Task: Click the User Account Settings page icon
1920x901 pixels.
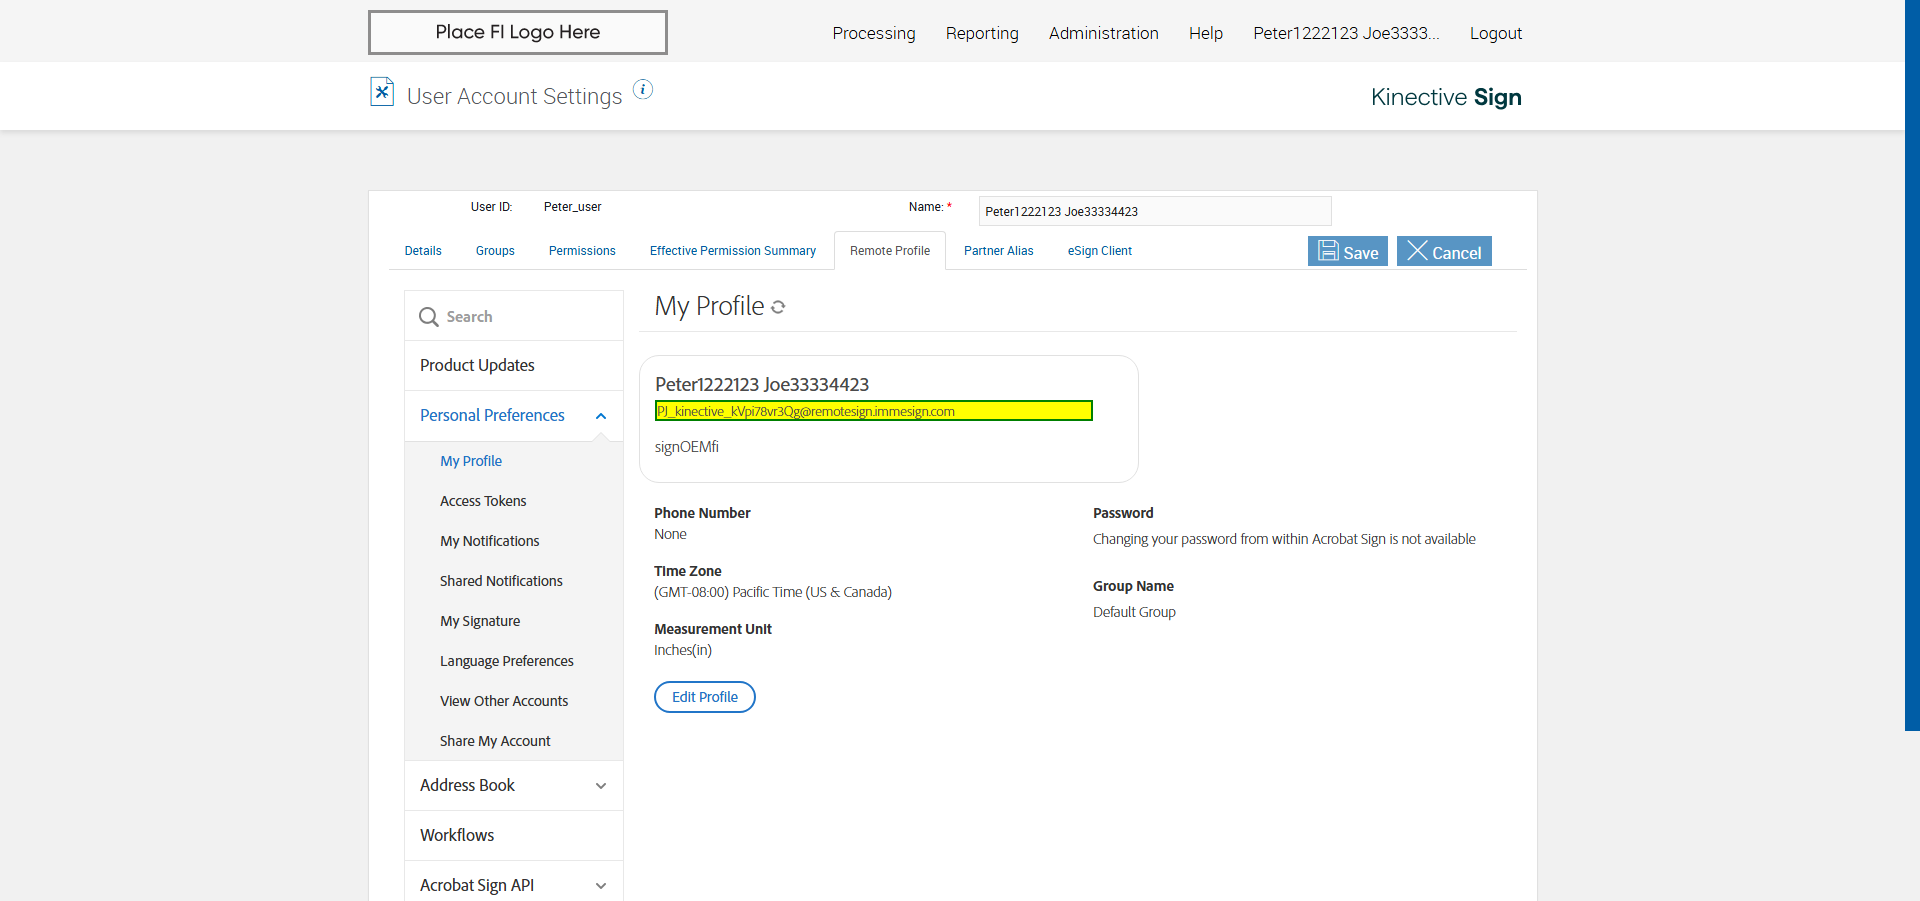Action: tap(382, 92)
